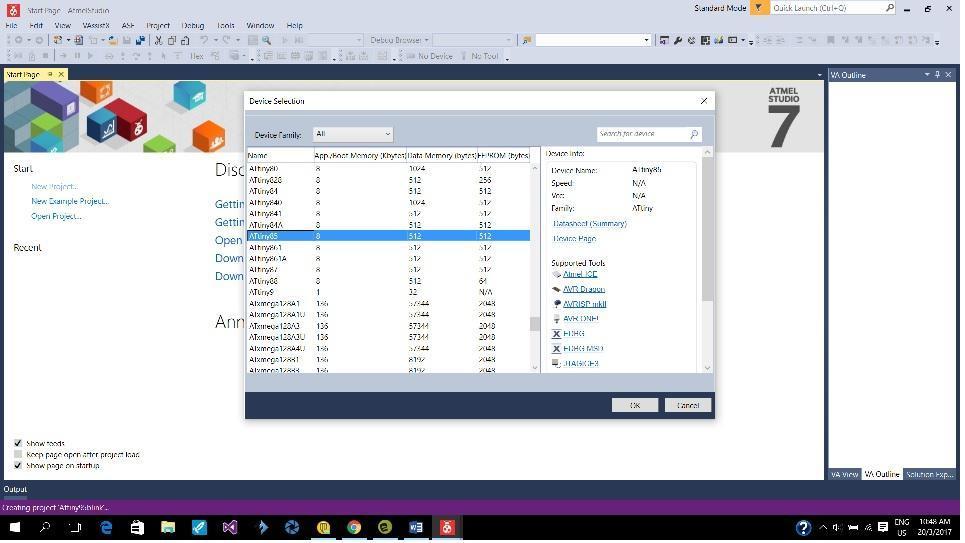Screen dimensions: 965x543
Task: Switch to the VA View tab
Action: (844, 475)
